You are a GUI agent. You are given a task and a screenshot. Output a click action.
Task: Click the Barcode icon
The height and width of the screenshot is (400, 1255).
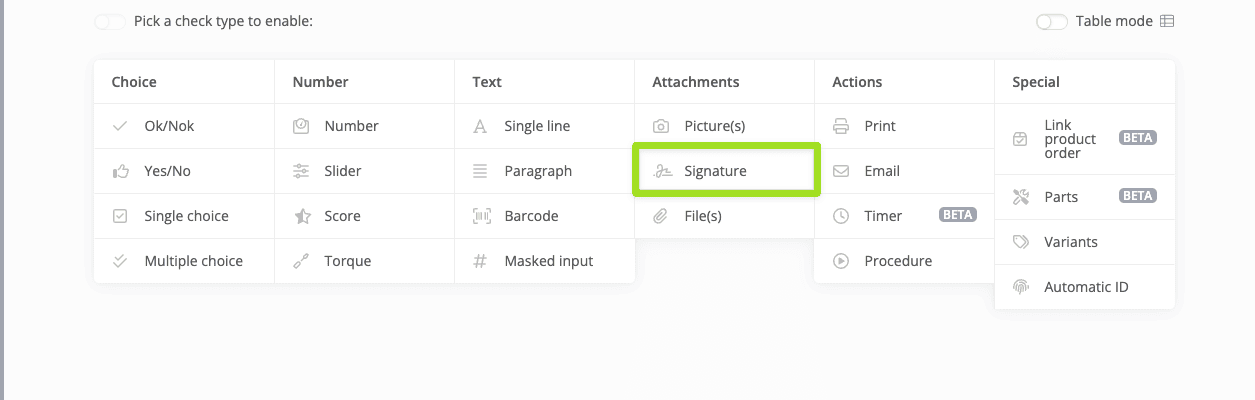coord(481,216)
